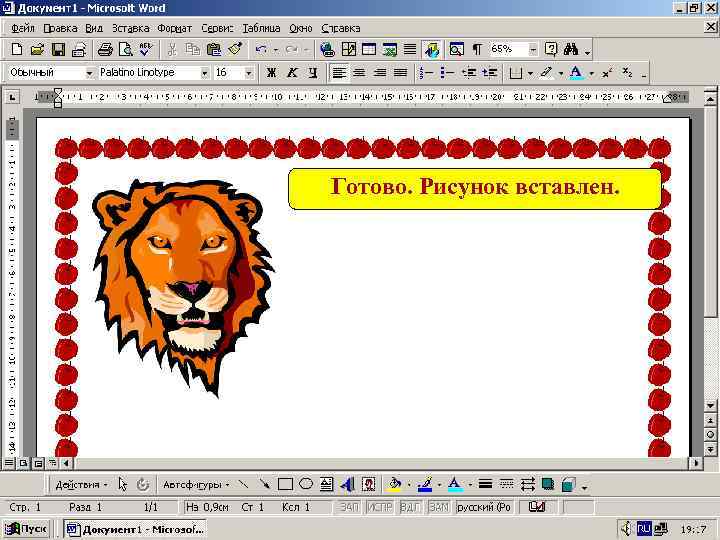Open an existing file with folder icon

[37, 49]
